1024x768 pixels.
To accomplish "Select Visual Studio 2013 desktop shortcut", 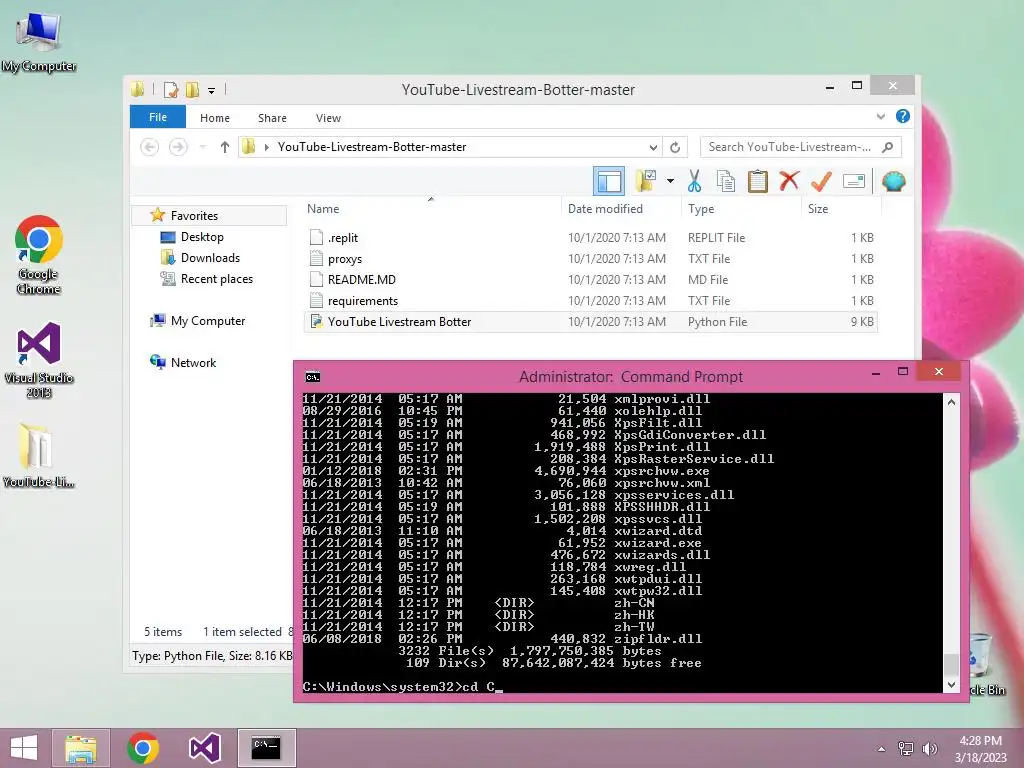I will (x=39, y=360).
